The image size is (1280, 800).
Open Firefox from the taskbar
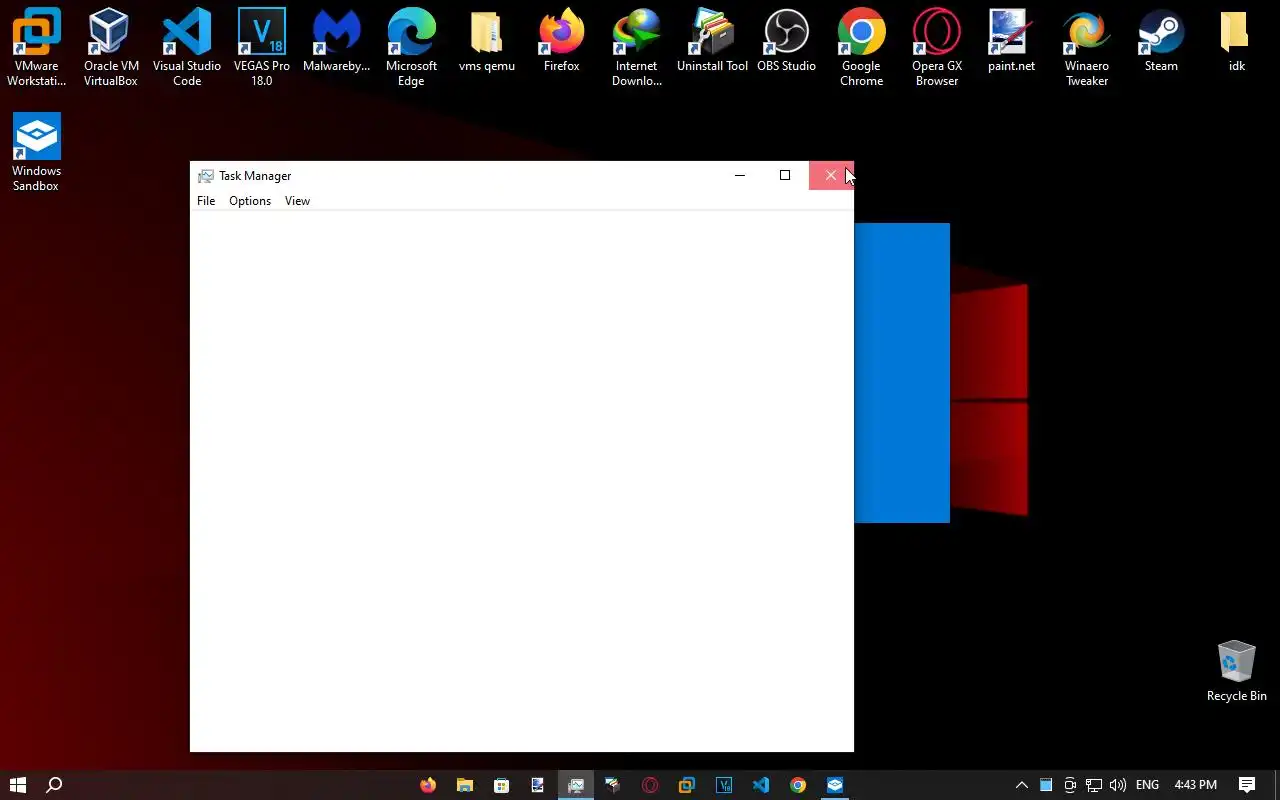428,785
